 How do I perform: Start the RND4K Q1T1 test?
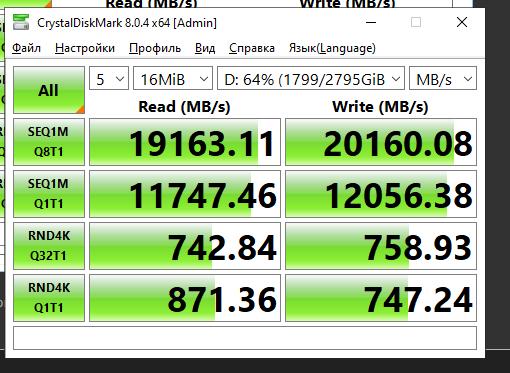tap(49, 298)
